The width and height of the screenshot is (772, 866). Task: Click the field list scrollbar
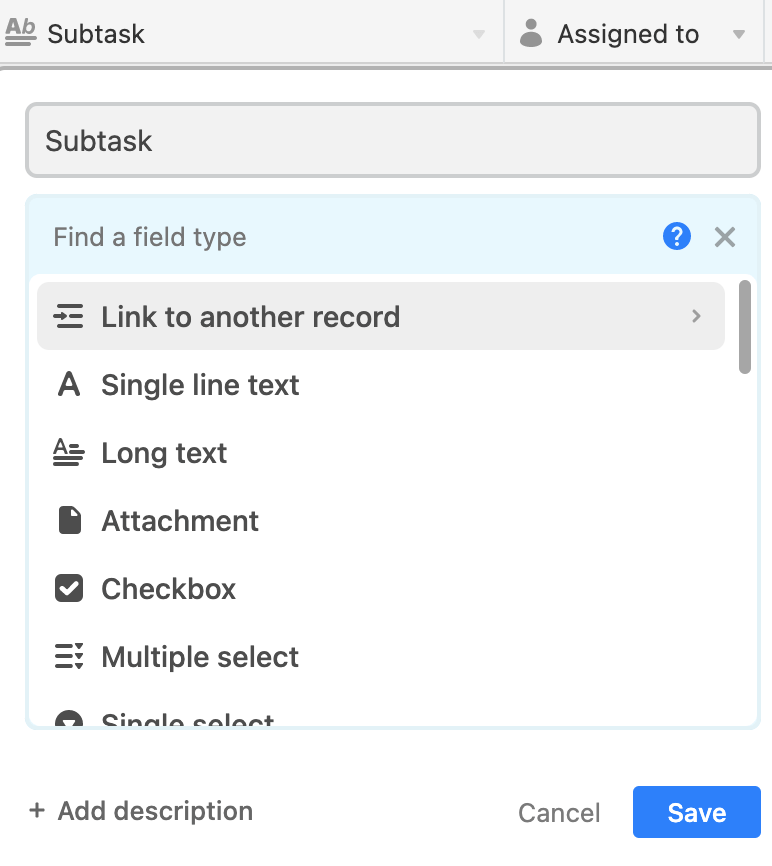[x=744, y=330]
